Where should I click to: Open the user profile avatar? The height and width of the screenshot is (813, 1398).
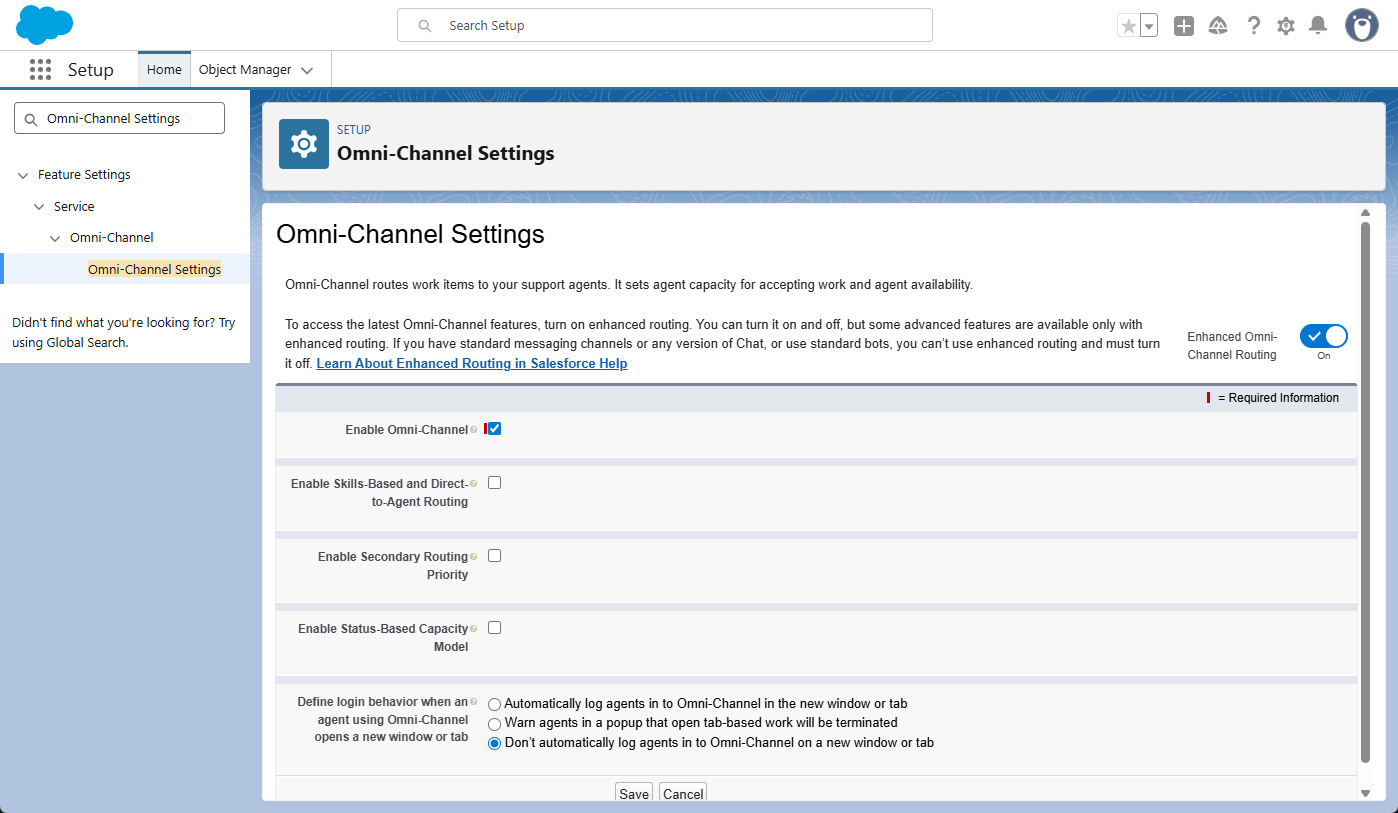(1361, 26)
